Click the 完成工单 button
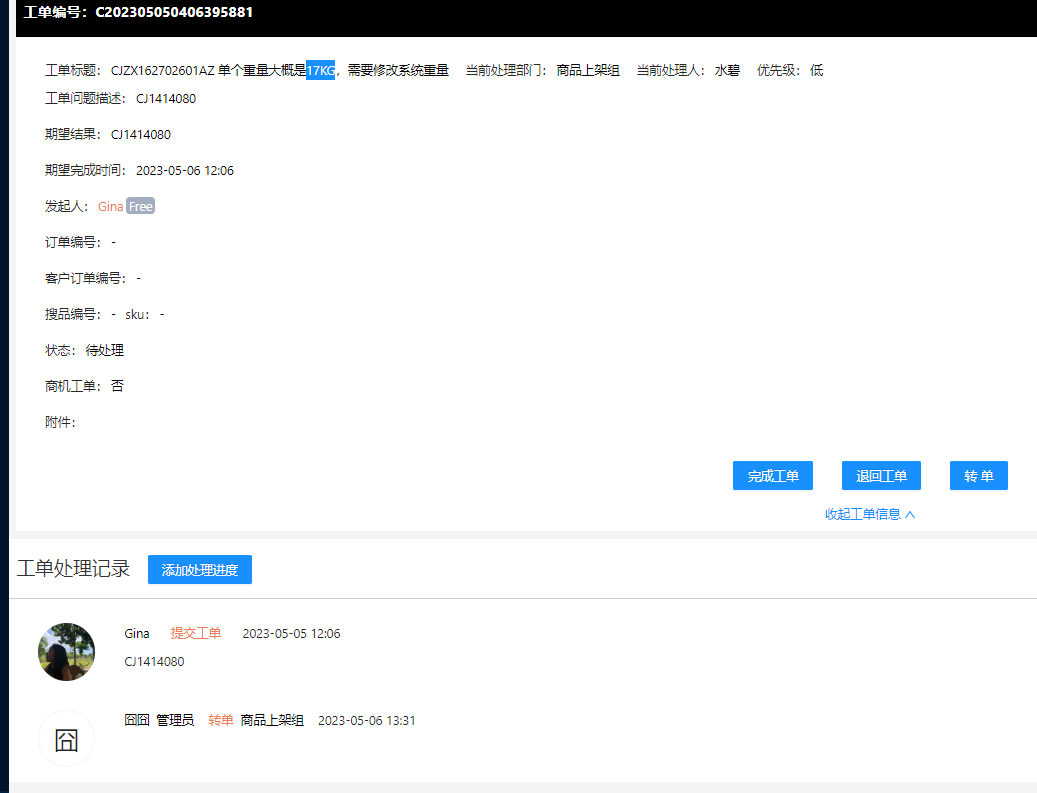 pyautogui.click(x=772, y=476)
